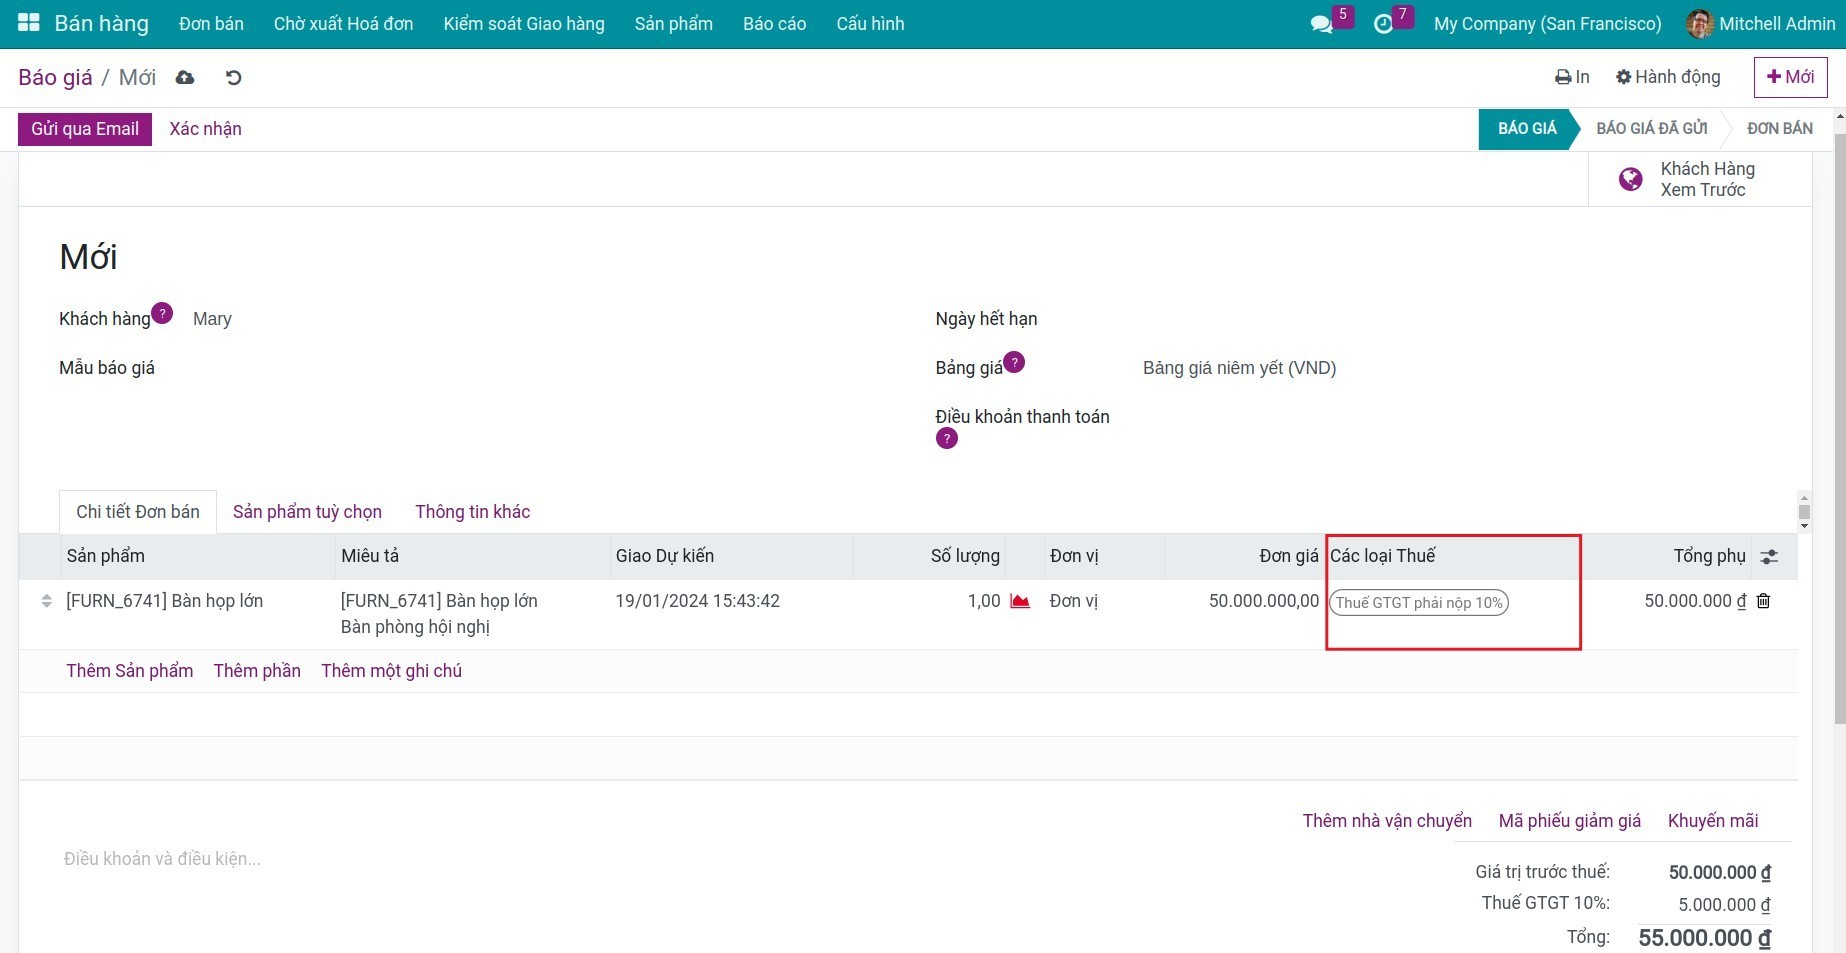Image resolution: width=1846 pixels, height=953 pixels.
Task: Open the chat messages icon
Action: coord(1321,24)
